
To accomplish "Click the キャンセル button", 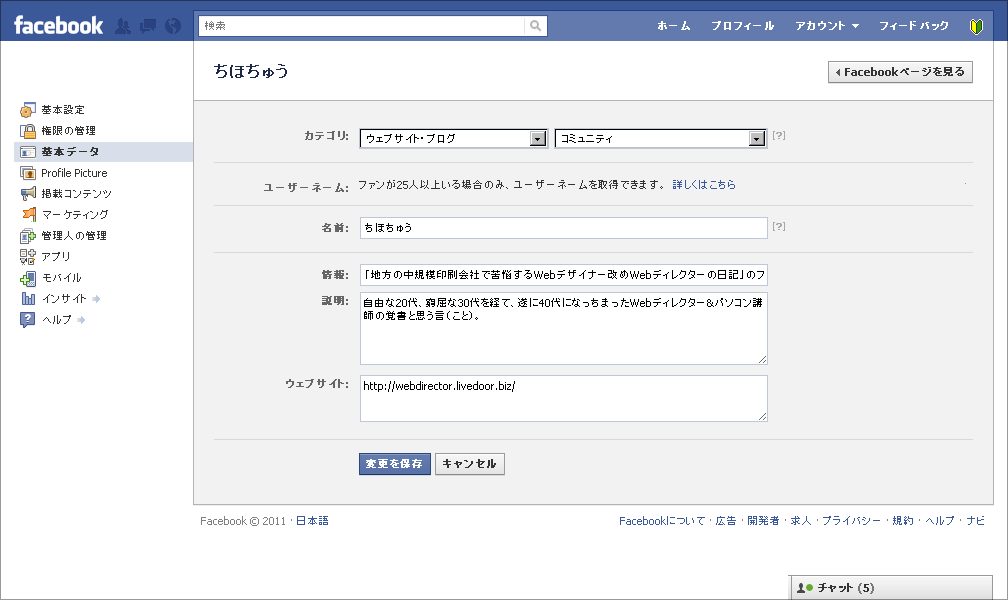I will (x=470, y=464).
